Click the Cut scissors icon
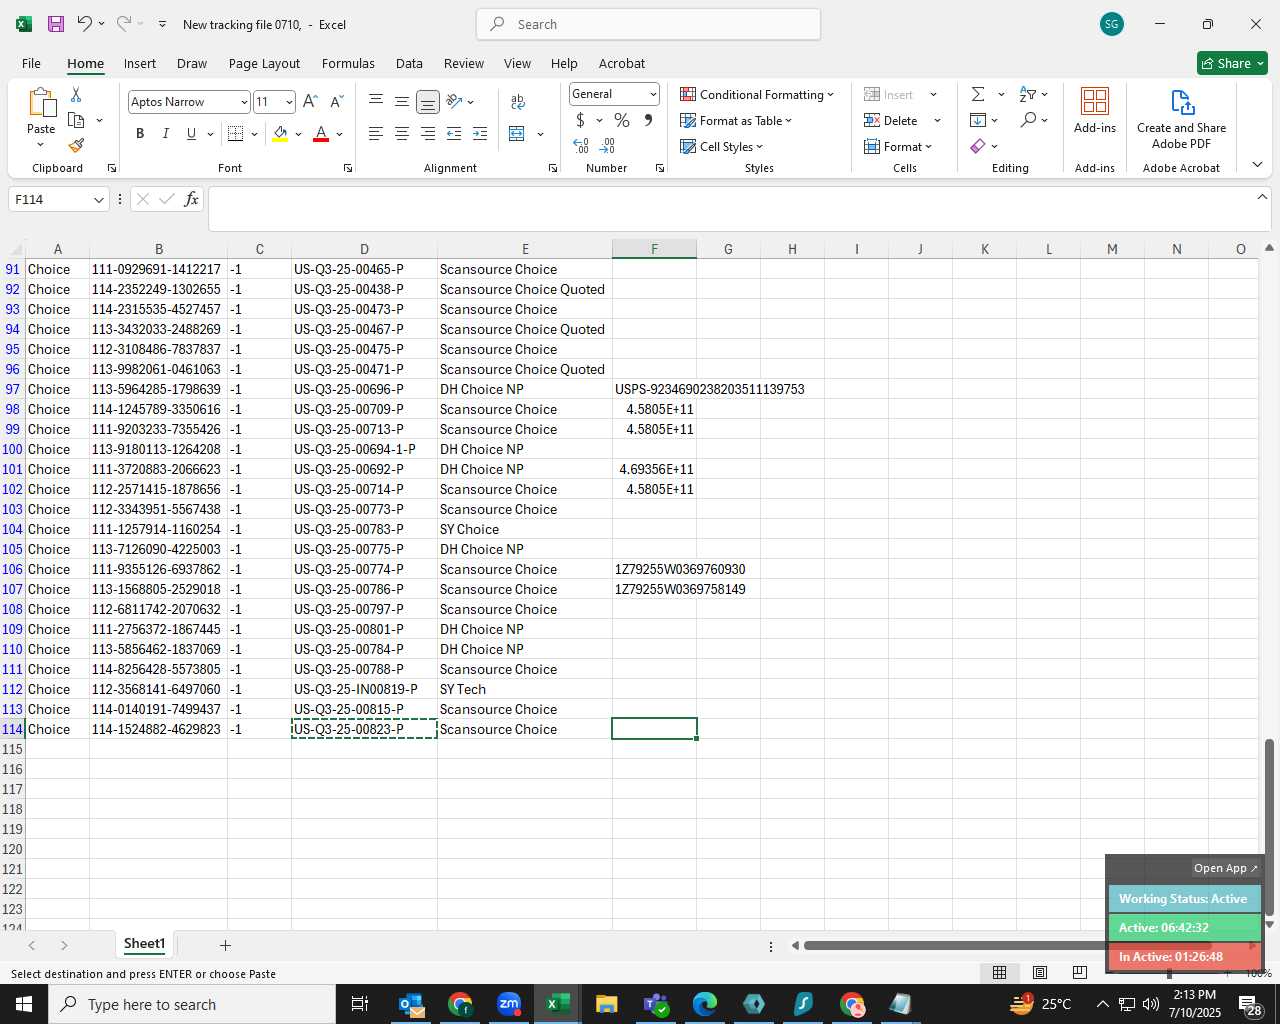Image resolution: width=1280 pixels, height=1024 pixels. tap(76, 94)
